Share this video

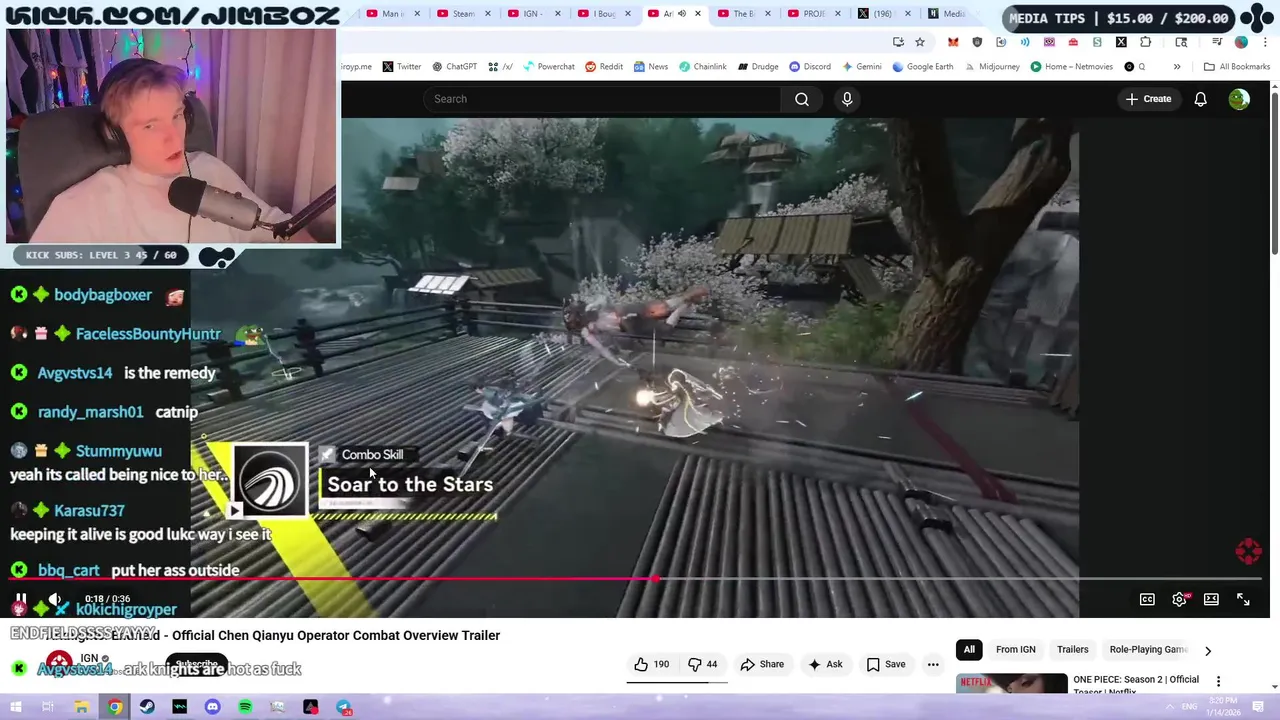pos(762,664)
